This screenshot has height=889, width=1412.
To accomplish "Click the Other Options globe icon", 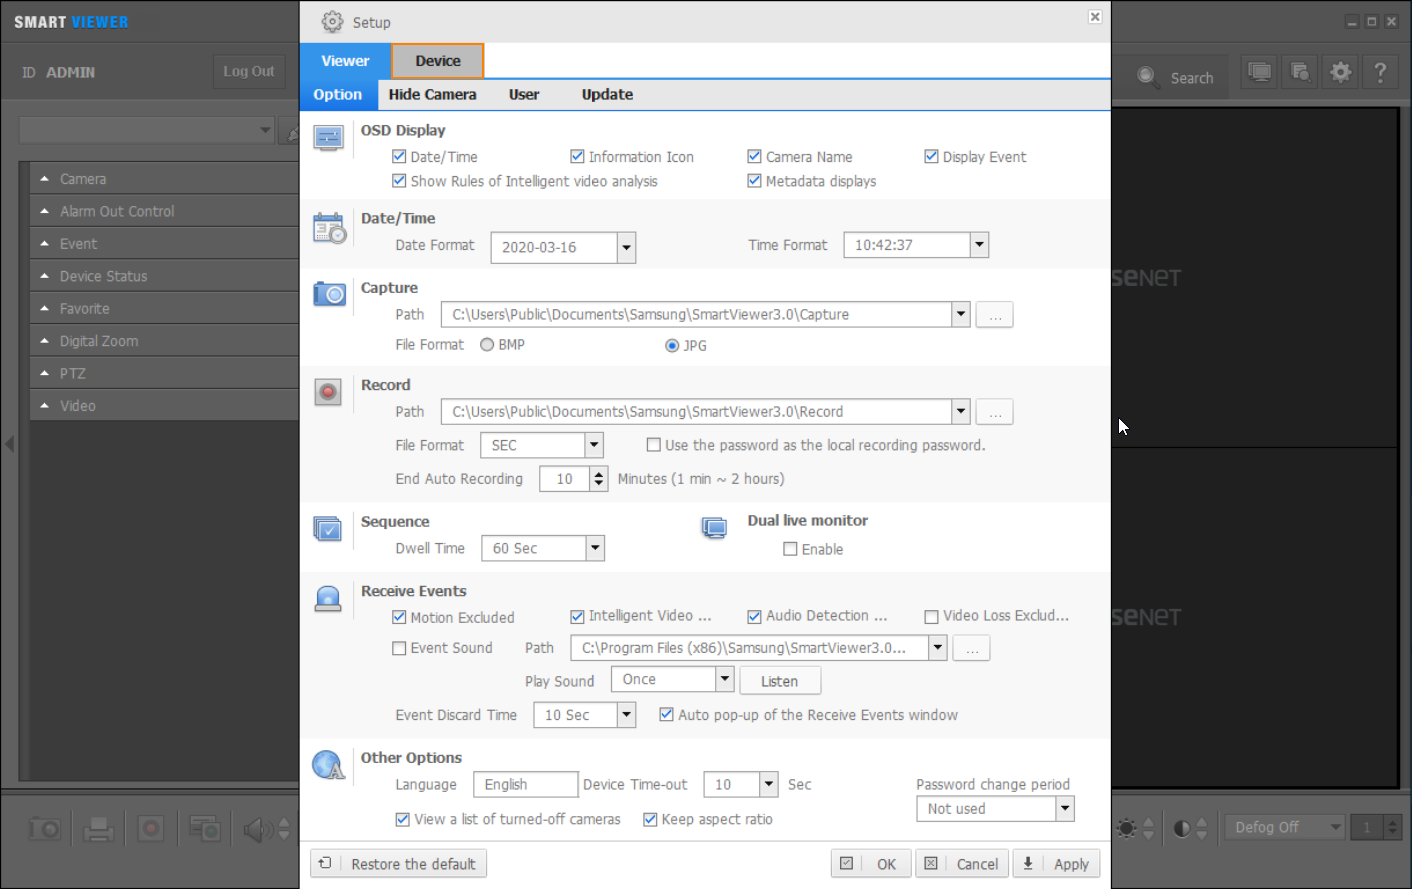I will pyautogui.click(x=328, y=765).
